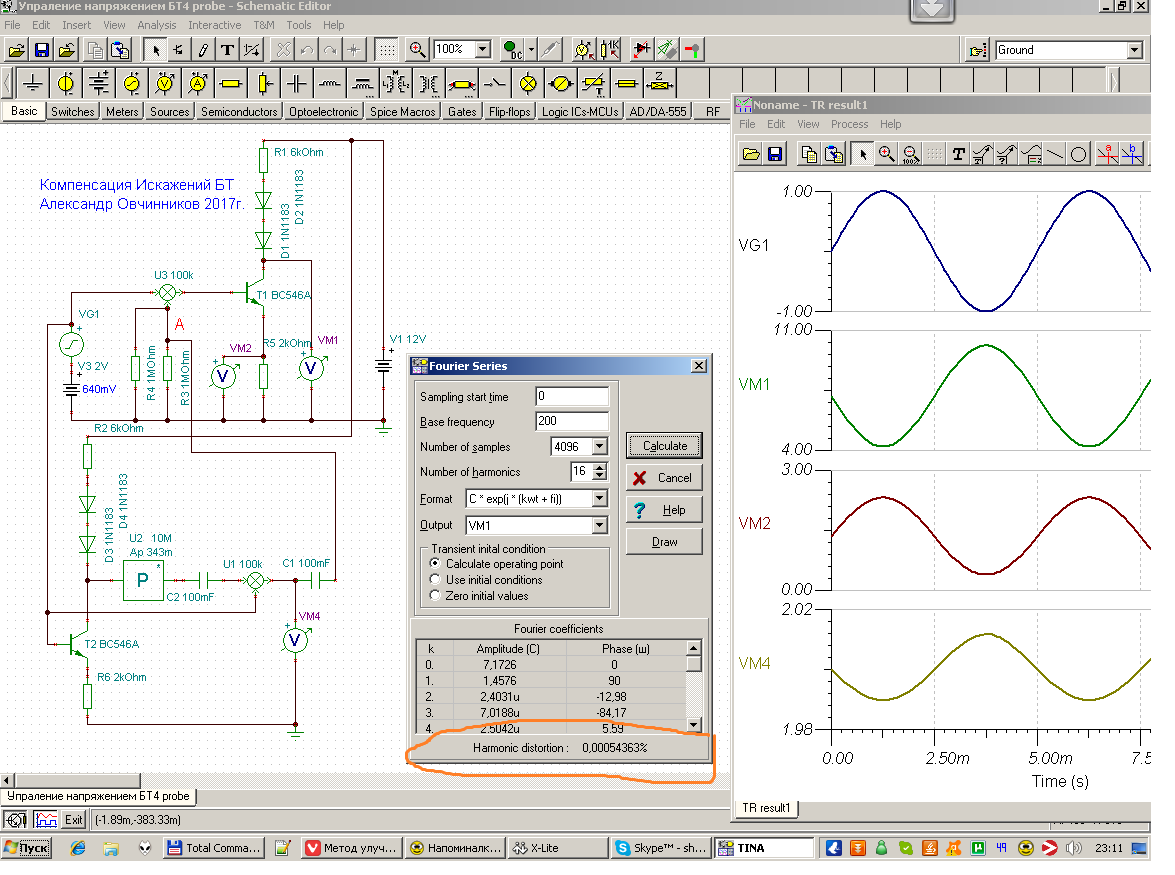Open the Number of samples dropdown
This screenshot has width=1175, height=875.
[599, 446]
